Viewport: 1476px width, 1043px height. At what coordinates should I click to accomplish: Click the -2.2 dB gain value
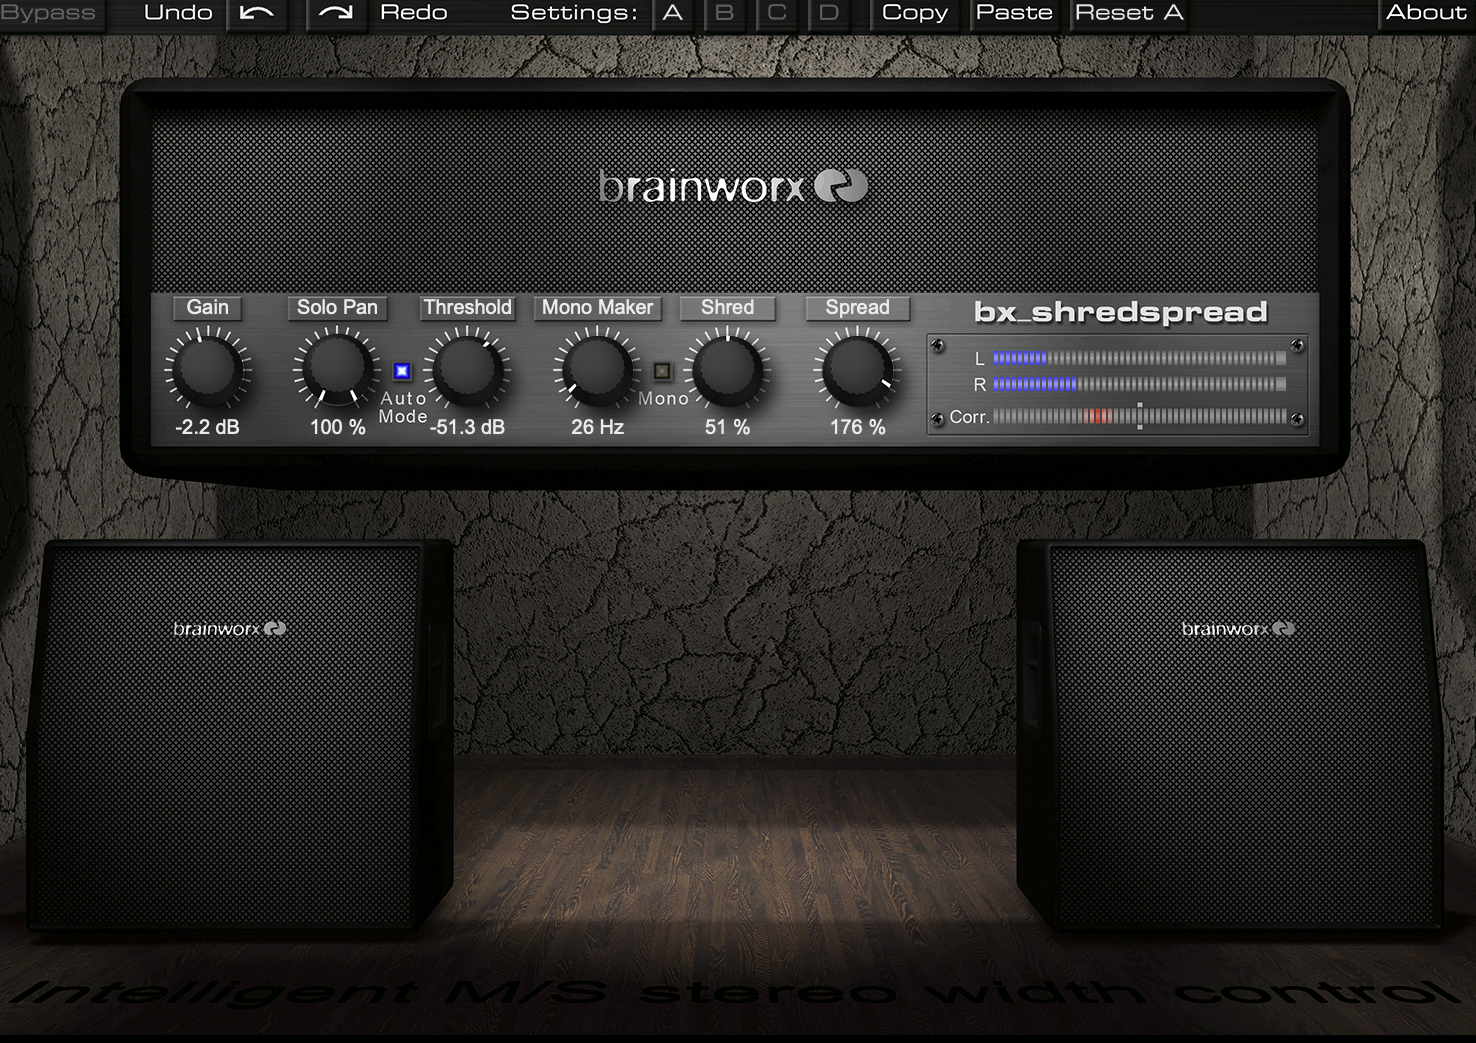207,427
